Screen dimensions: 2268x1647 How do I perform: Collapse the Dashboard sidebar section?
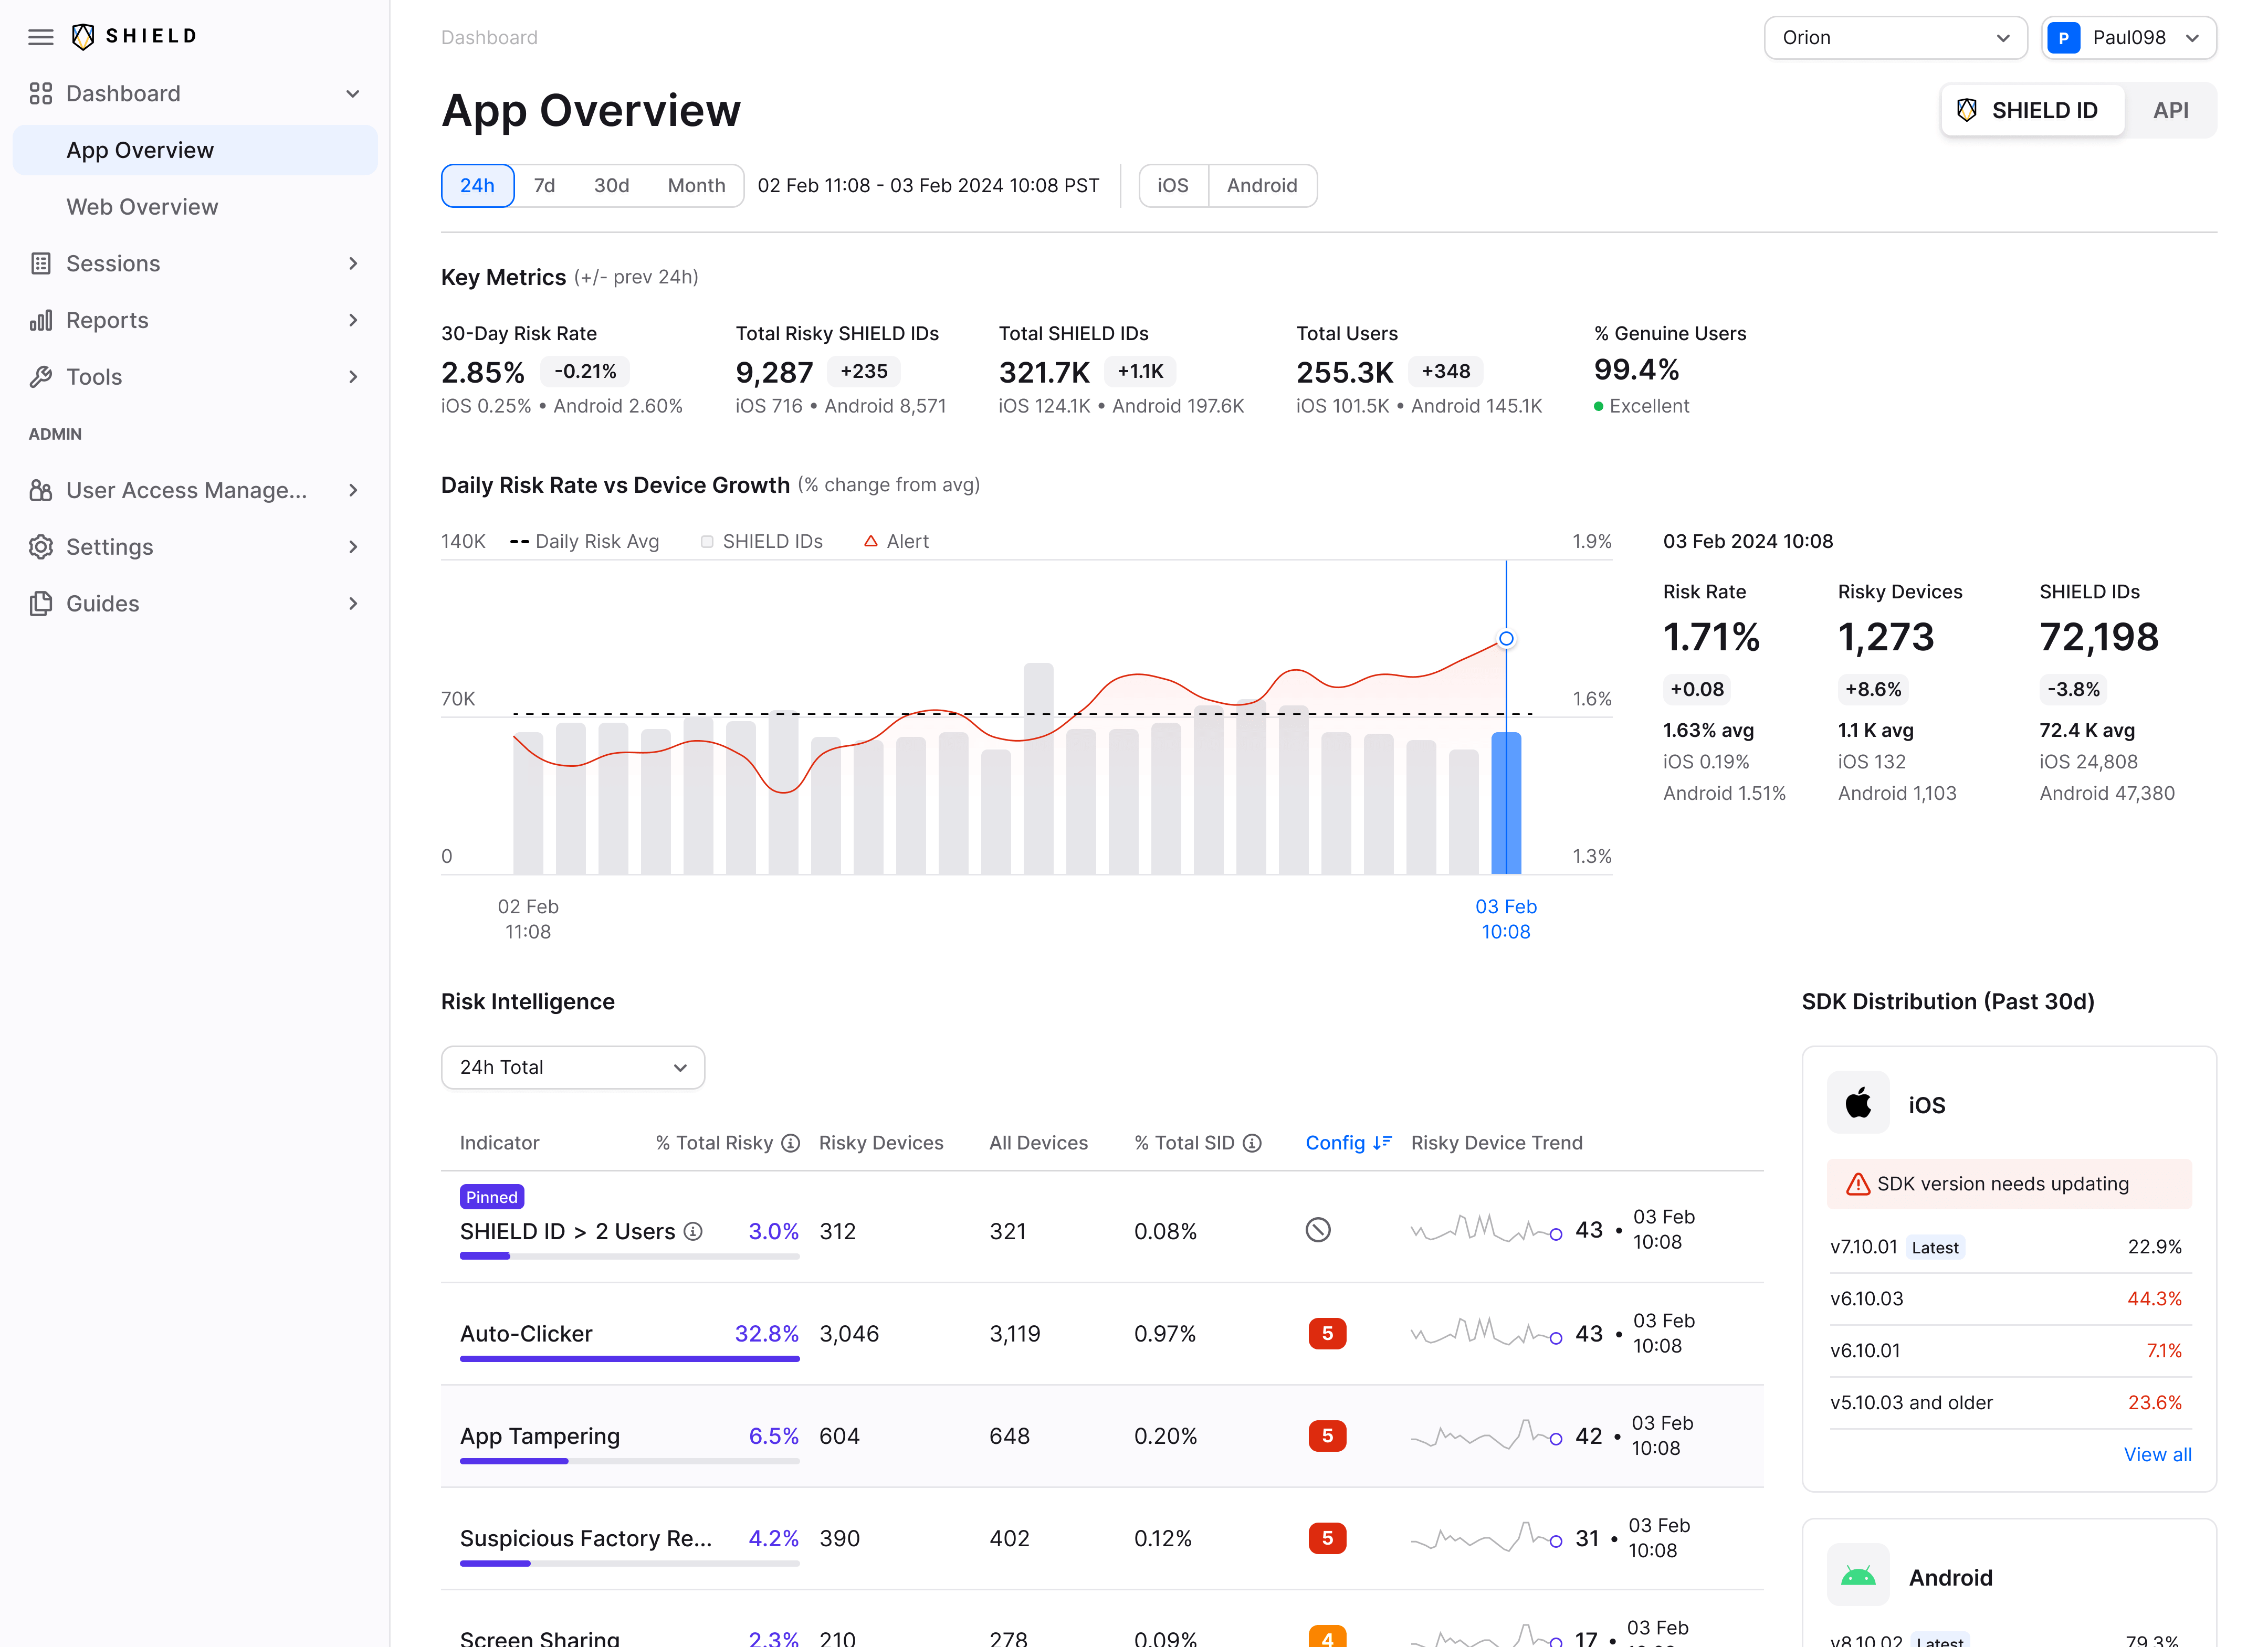point(352,94)
